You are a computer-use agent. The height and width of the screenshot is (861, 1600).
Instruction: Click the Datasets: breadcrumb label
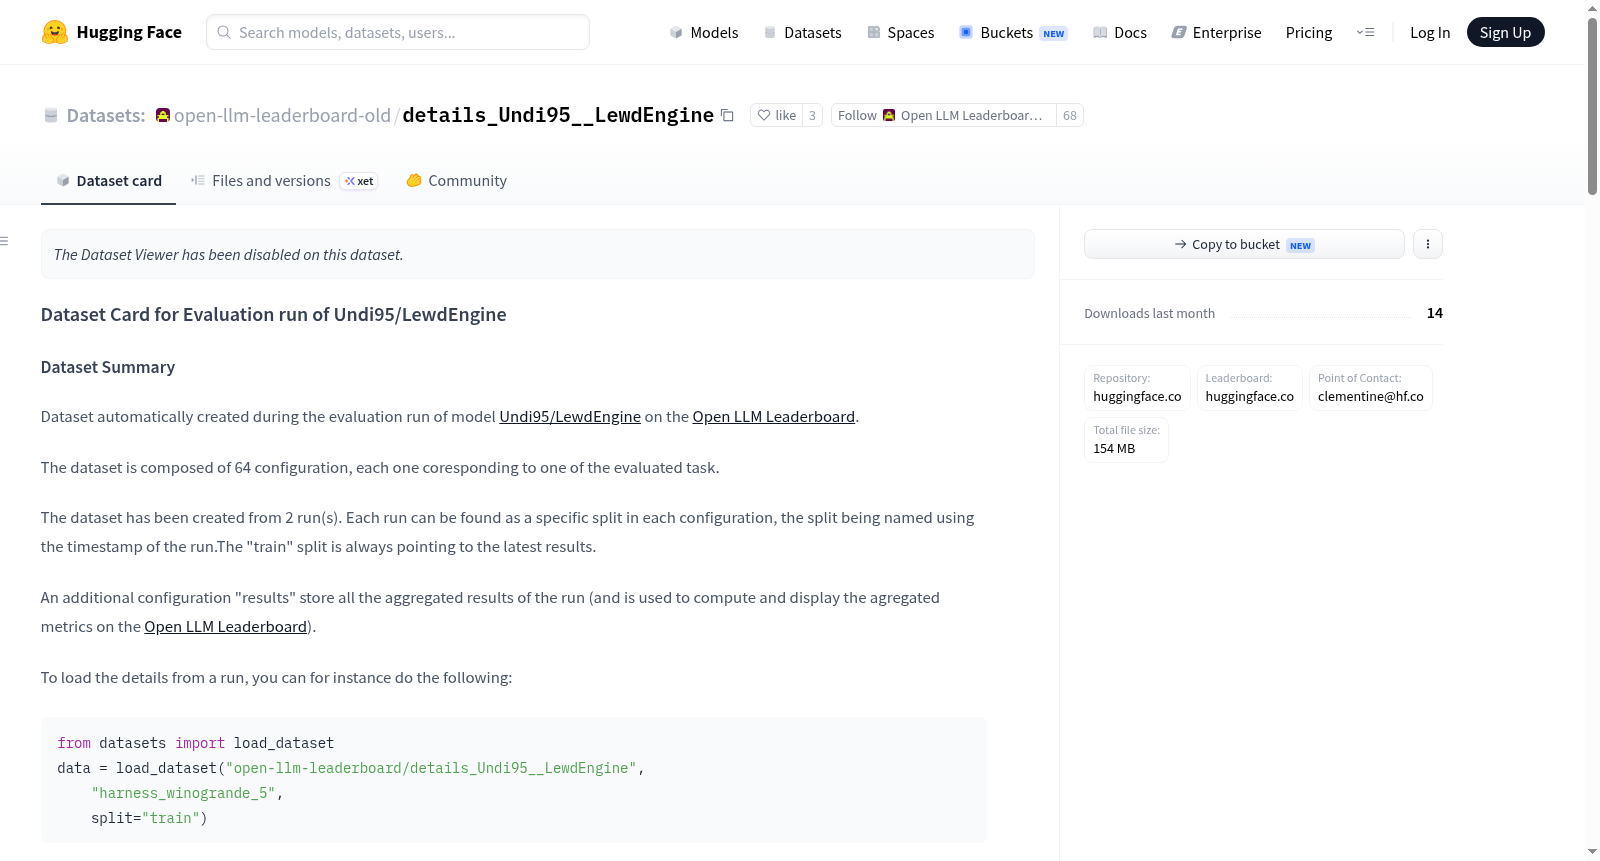[106, 116]
